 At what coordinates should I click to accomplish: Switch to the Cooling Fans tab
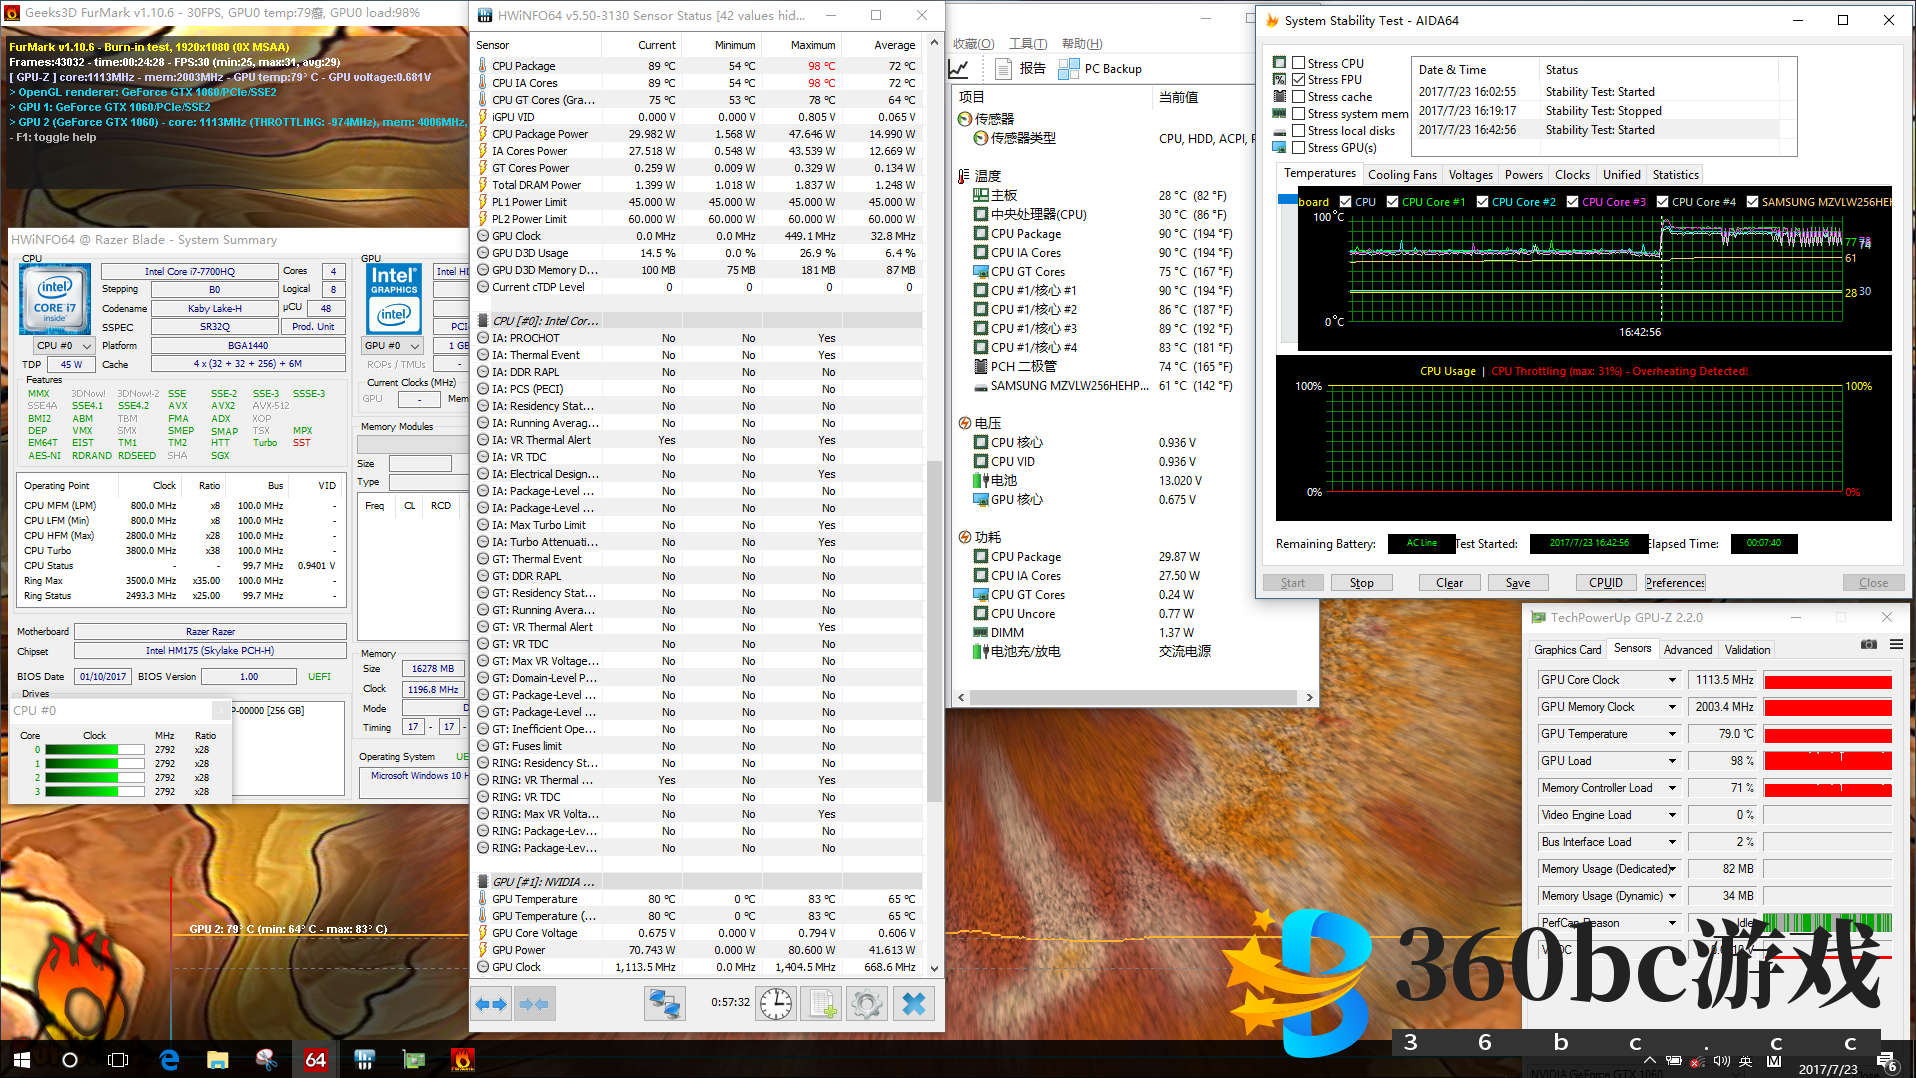(x=1401, y=175)
